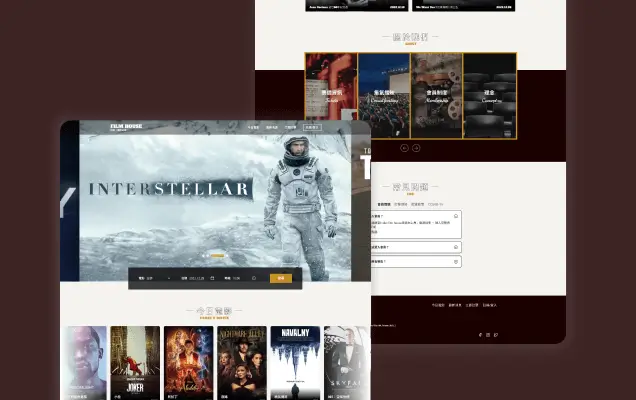
Task: Open the Moonlight movie poster
Action: (x=84, y=363)
